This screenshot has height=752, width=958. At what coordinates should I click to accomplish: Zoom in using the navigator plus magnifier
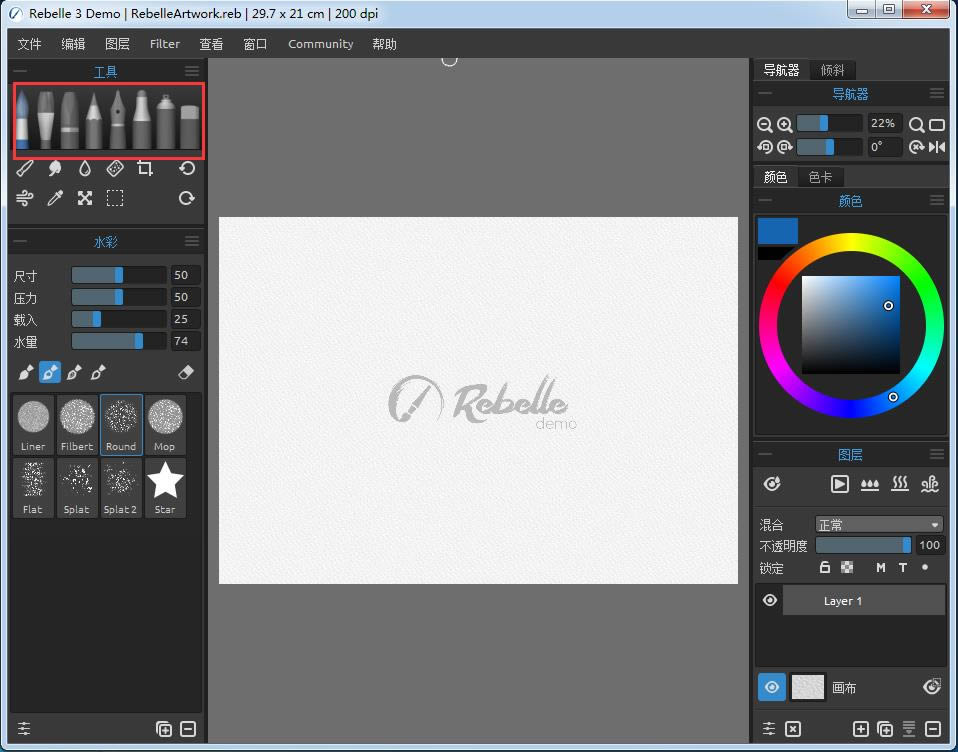(x=785, y=125)
